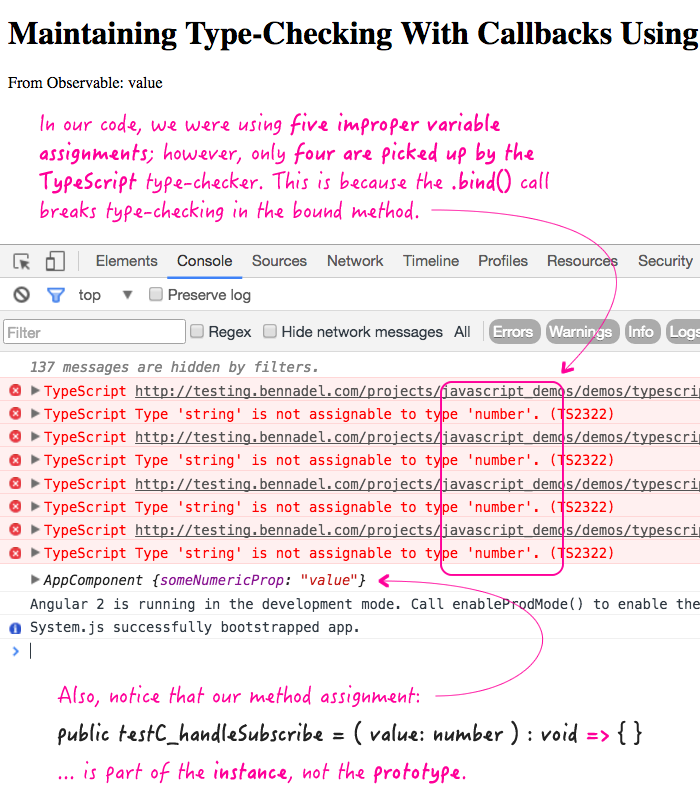Click the blue info icon beside System.js message

(15, 628)
